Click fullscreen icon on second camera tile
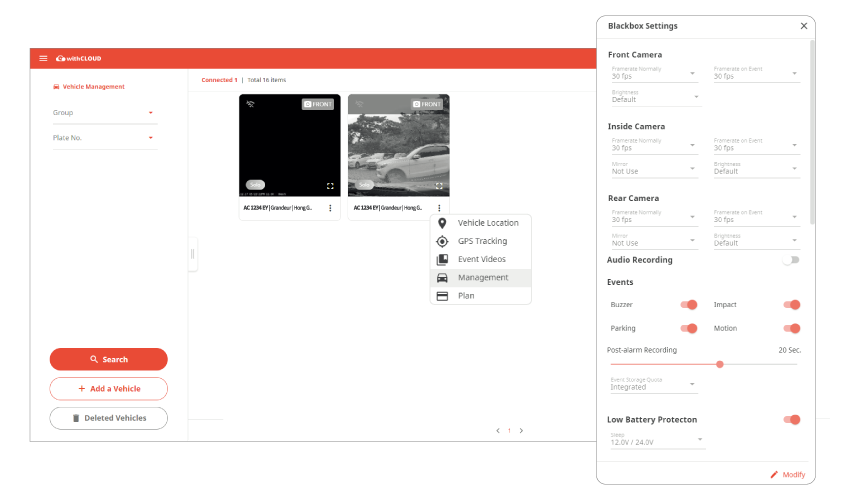Image resolution: width=860 pixels, height=500 pixels. pyautogui.click(x=439, y=185)
